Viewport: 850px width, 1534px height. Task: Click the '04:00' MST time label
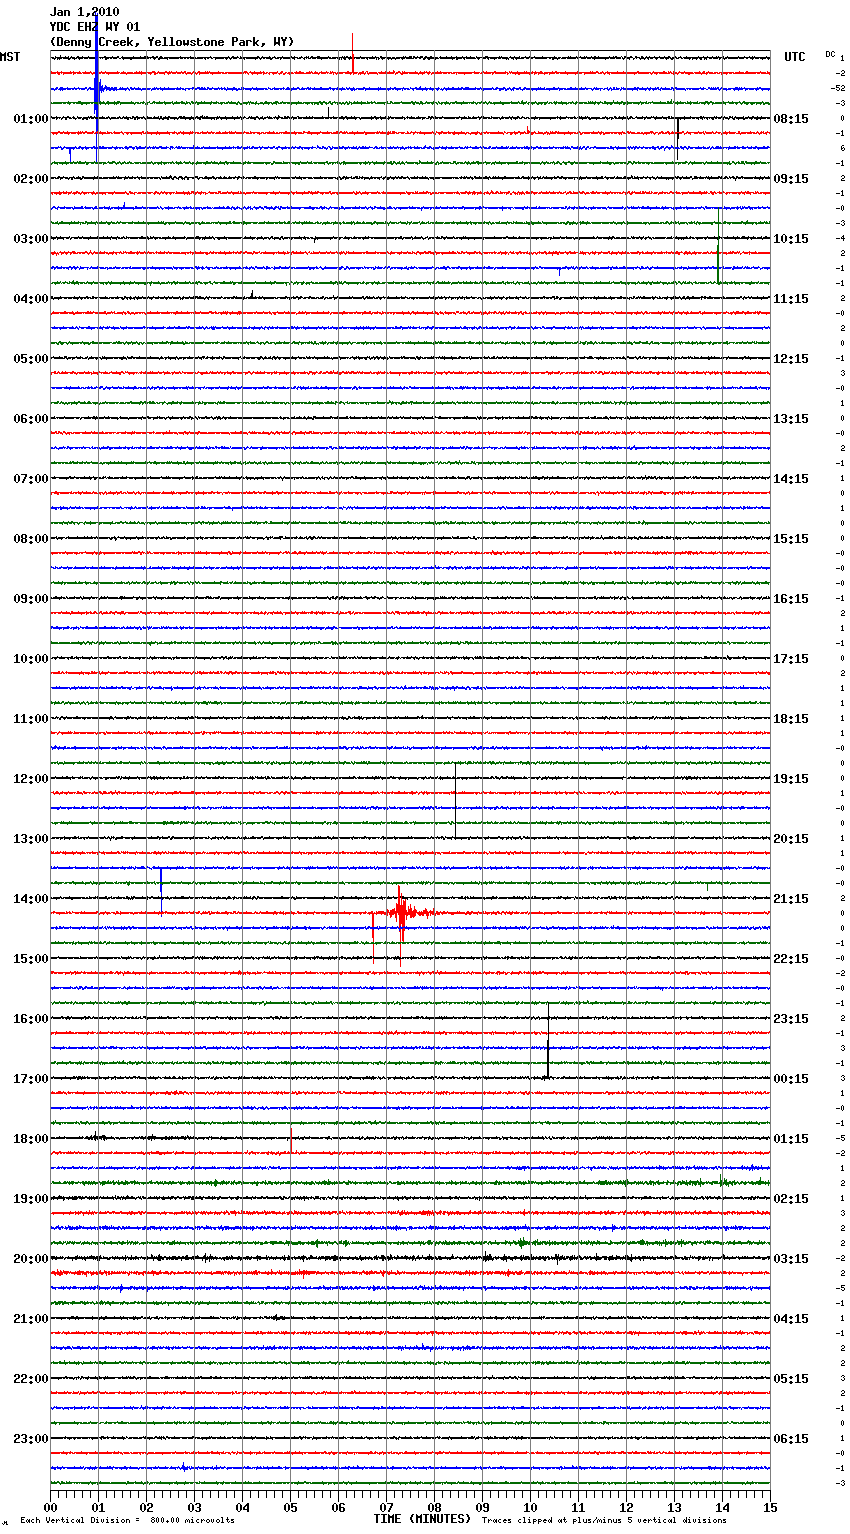point(31,299)
